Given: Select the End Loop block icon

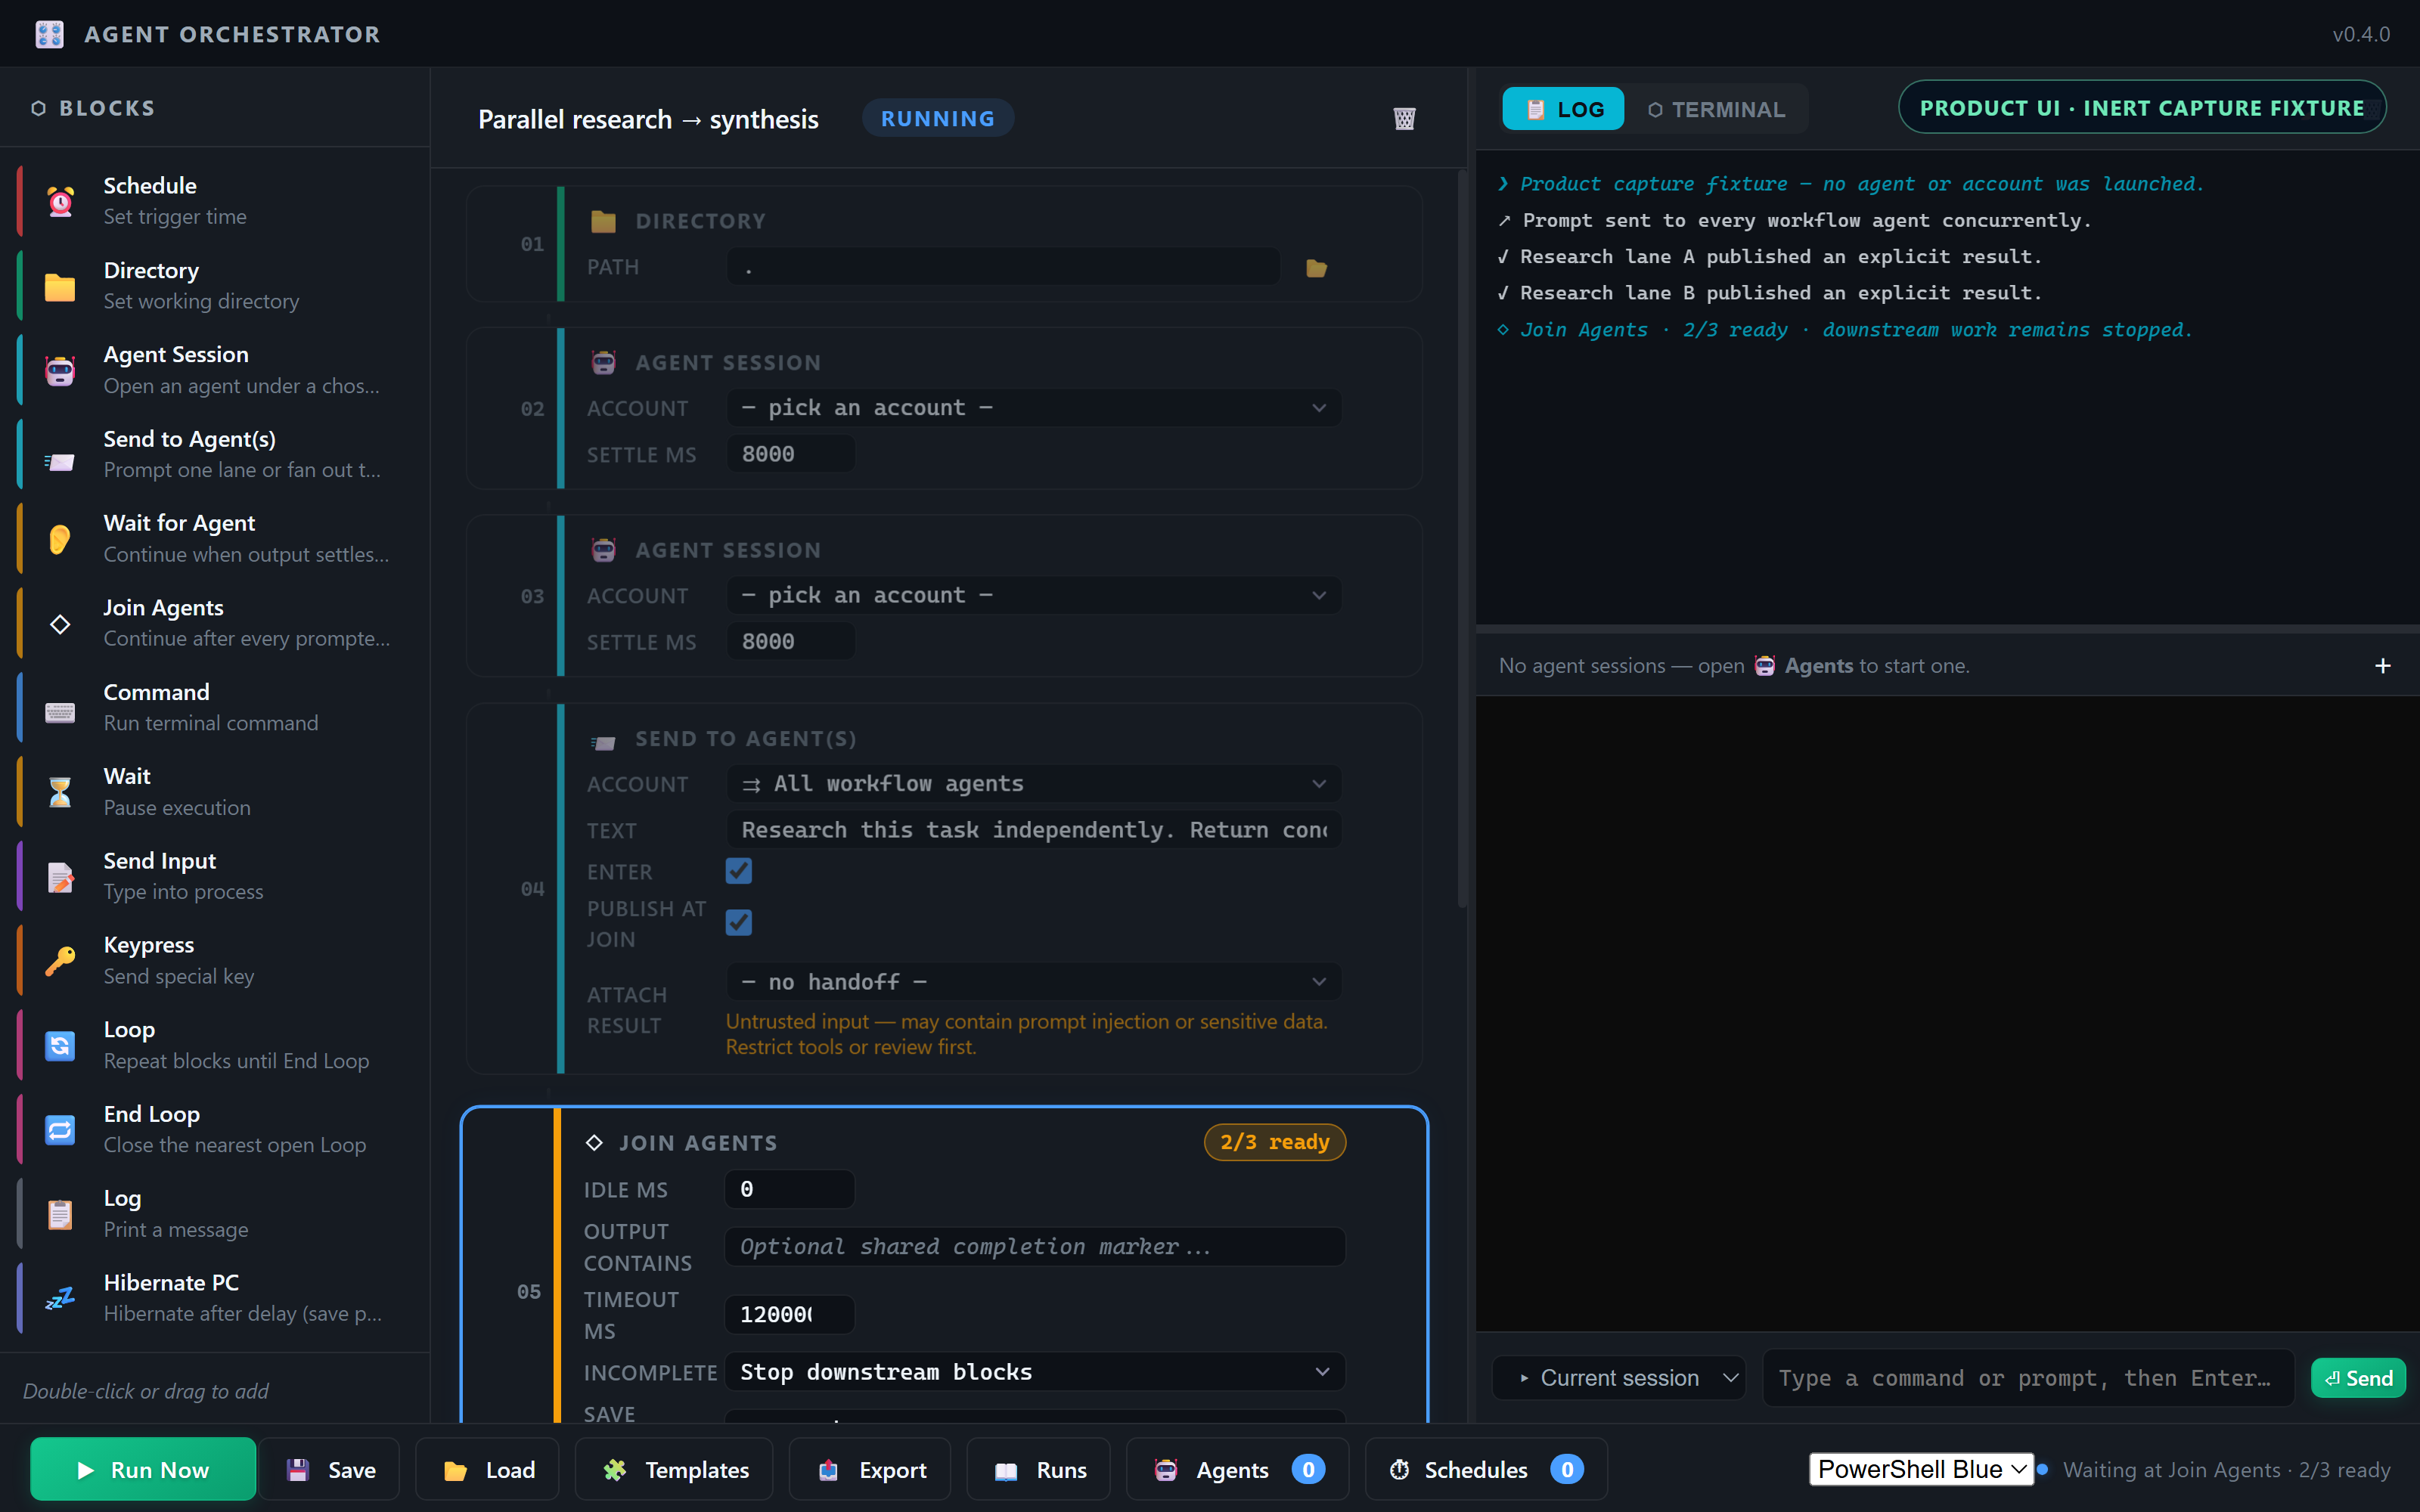Looking at the screenshot, I should point(60,1130).
